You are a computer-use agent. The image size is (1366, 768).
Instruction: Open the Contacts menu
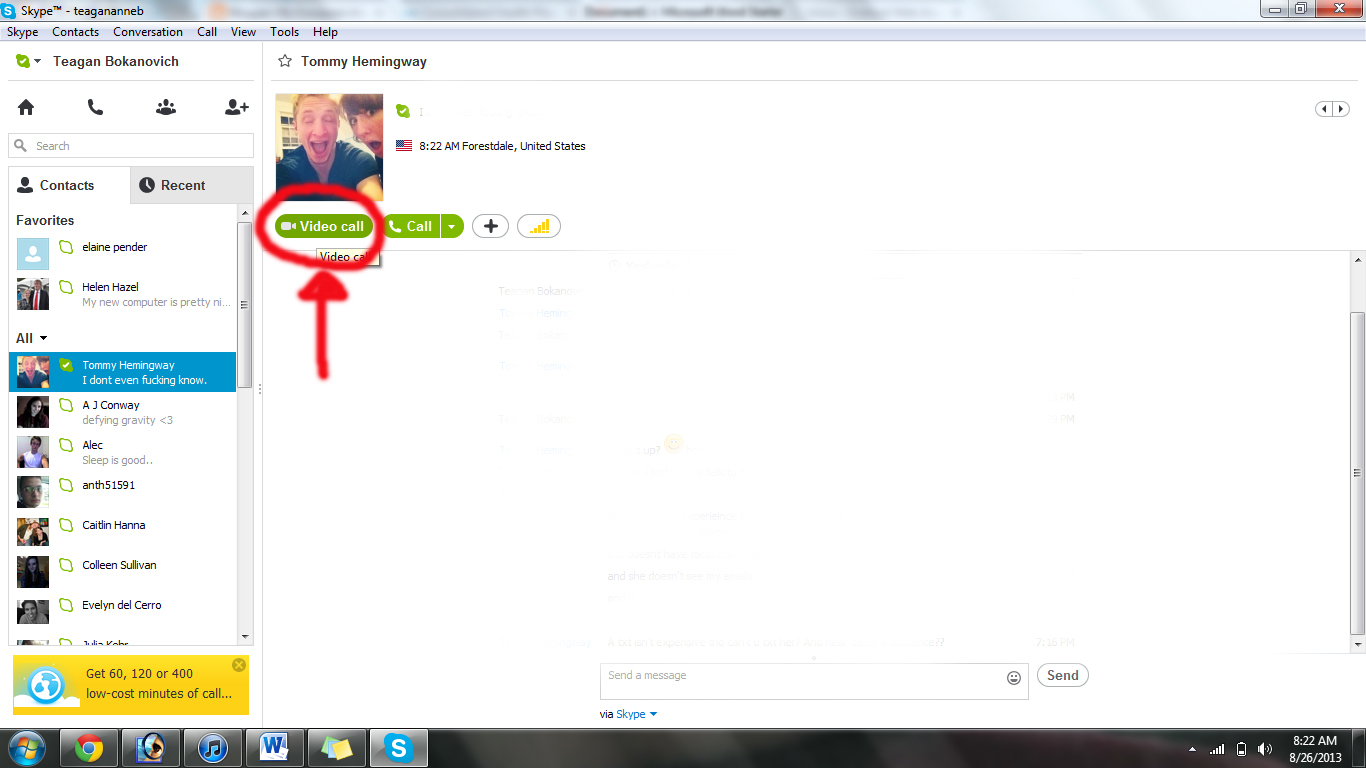pos(76,32)
